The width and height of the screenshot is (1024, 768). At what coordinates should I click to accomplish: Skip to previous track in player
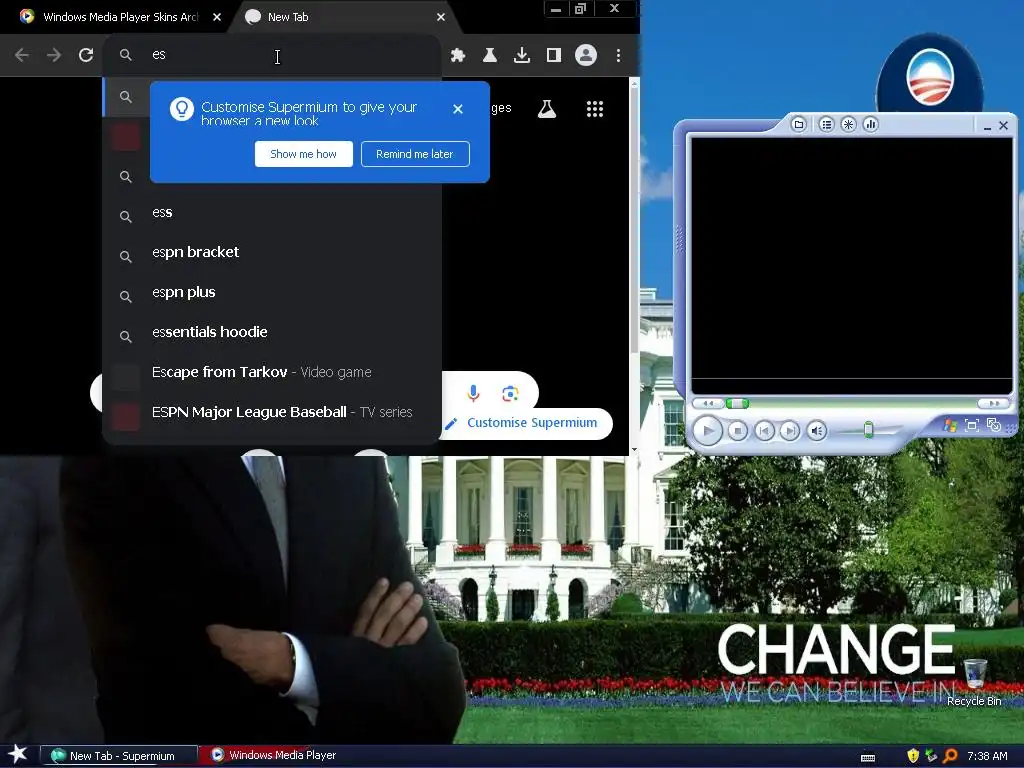[x=764, y=430]
